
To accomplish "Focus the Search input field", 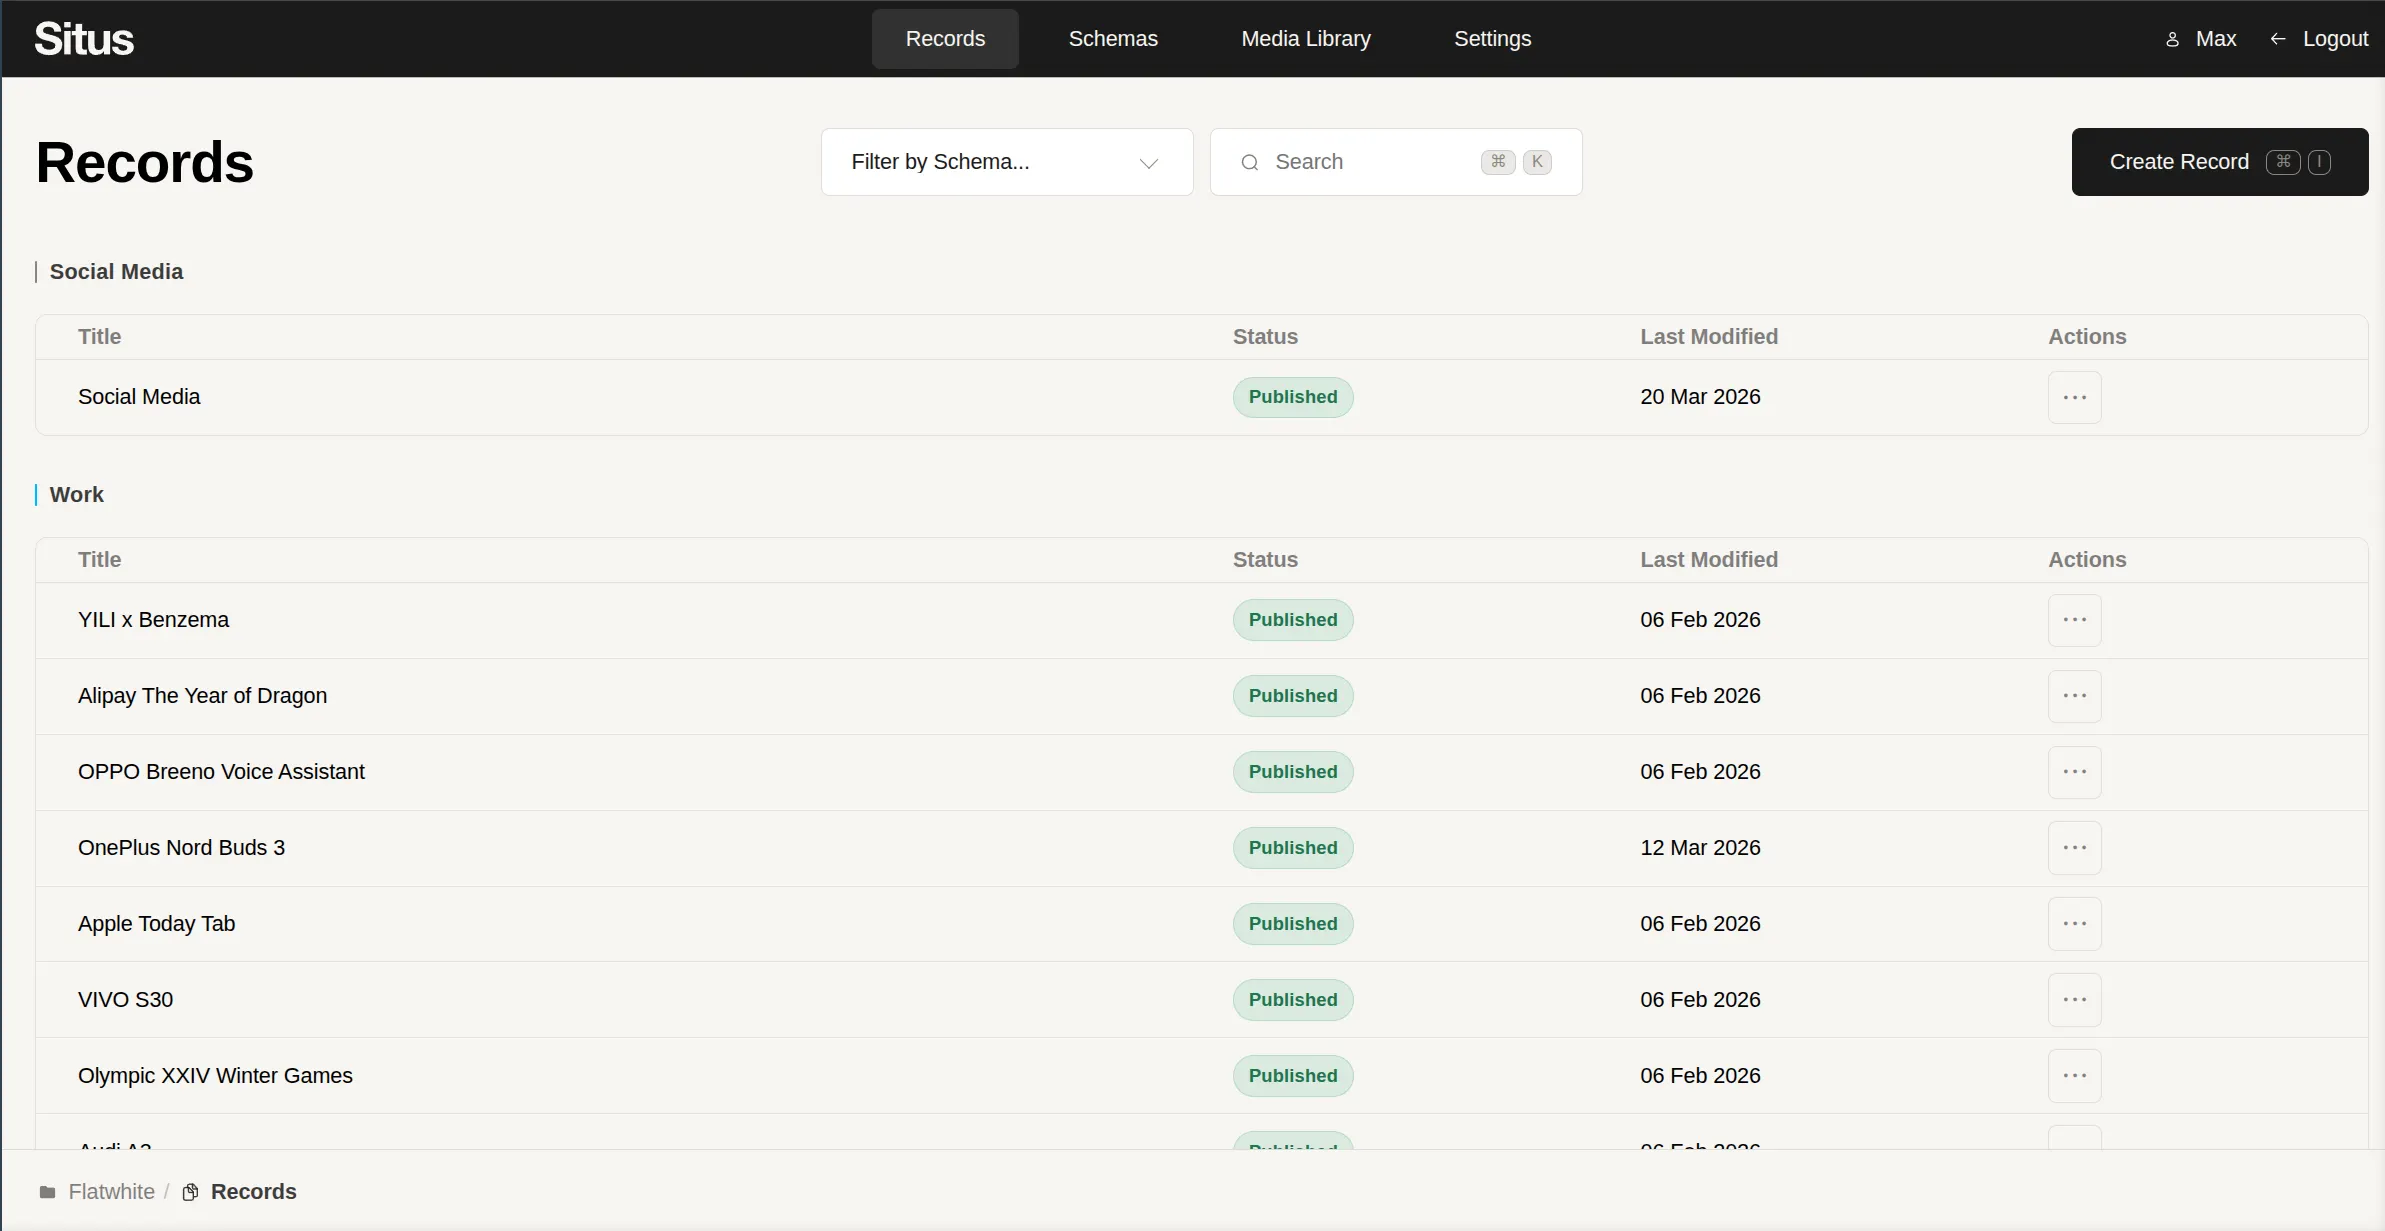I will 1370,162.
